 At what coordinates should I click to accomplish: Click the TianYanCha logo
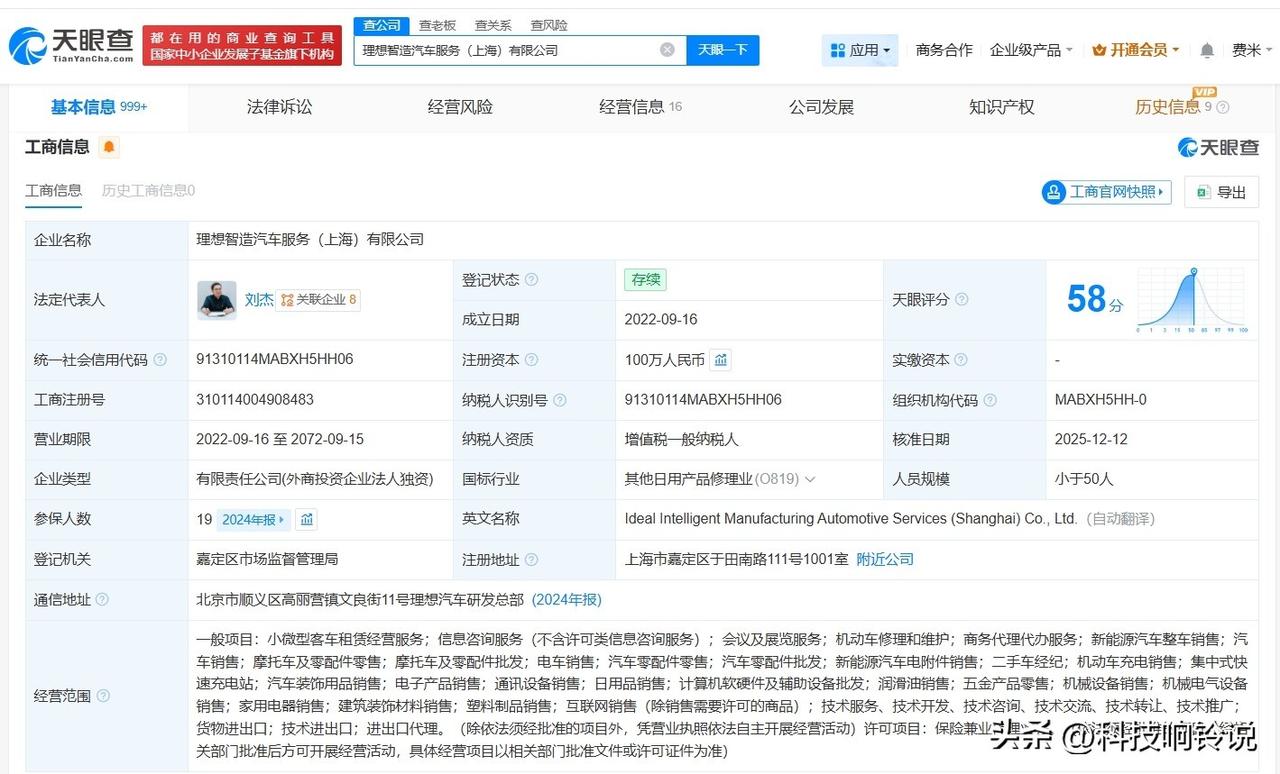point(71,45)
